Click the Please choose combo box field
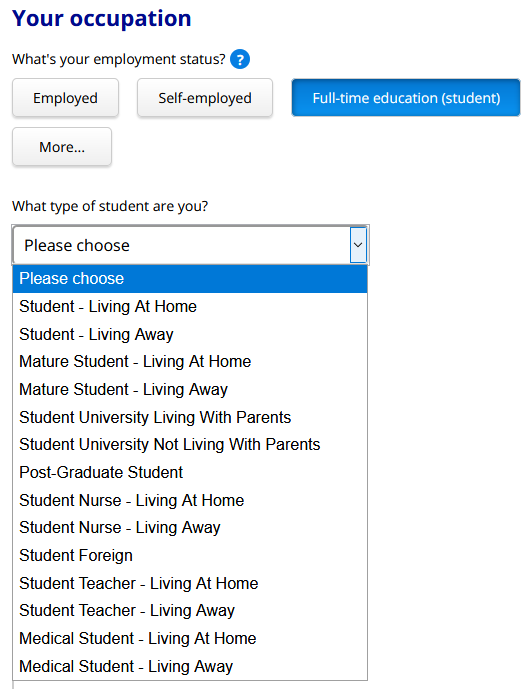This screenshot has height=689, width=530. click(x=190, y=245)
